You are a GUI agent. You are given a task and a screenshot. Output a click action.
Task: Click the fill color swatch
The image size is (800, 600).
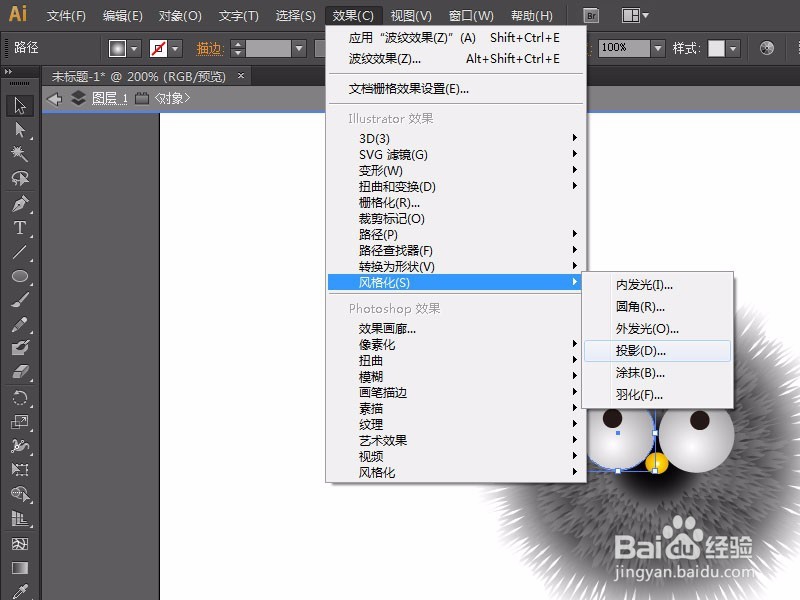(117, 48)
